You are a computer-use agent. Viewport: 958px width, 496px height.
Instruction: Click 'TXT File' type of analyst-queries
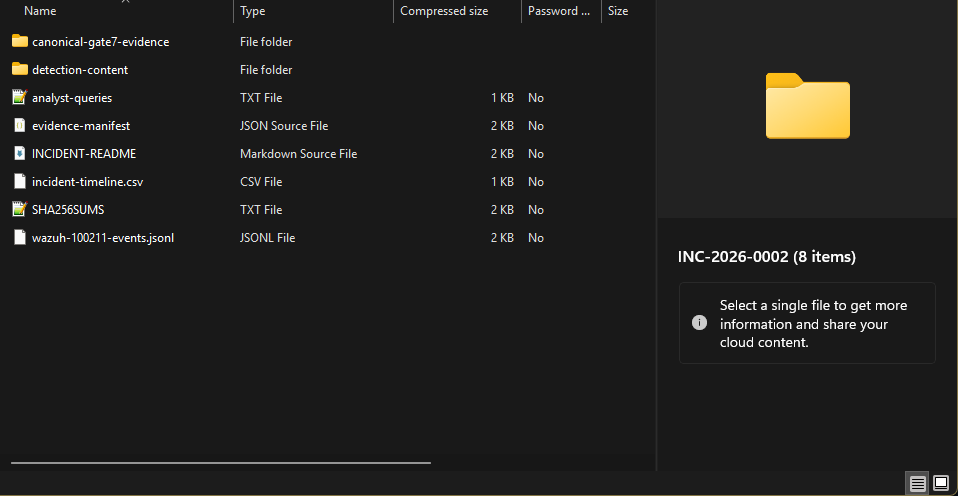(x=261, y=98)
